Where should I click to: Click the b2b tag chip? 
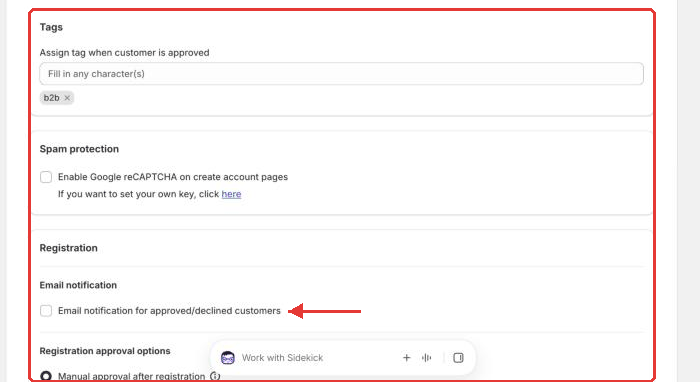(x=57, y=98)
